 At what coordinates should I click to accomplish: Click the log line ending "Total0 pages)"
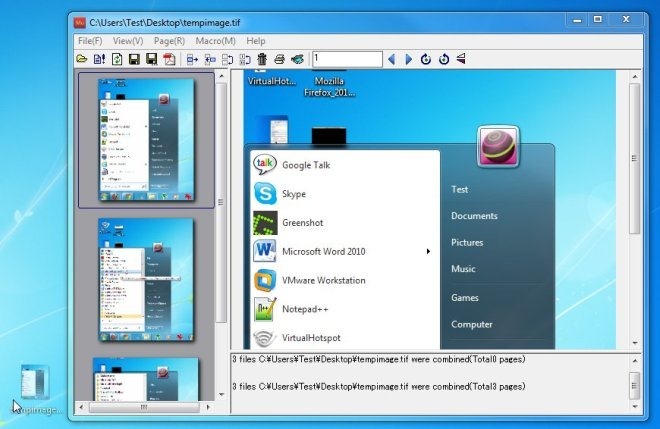[378, 360]
